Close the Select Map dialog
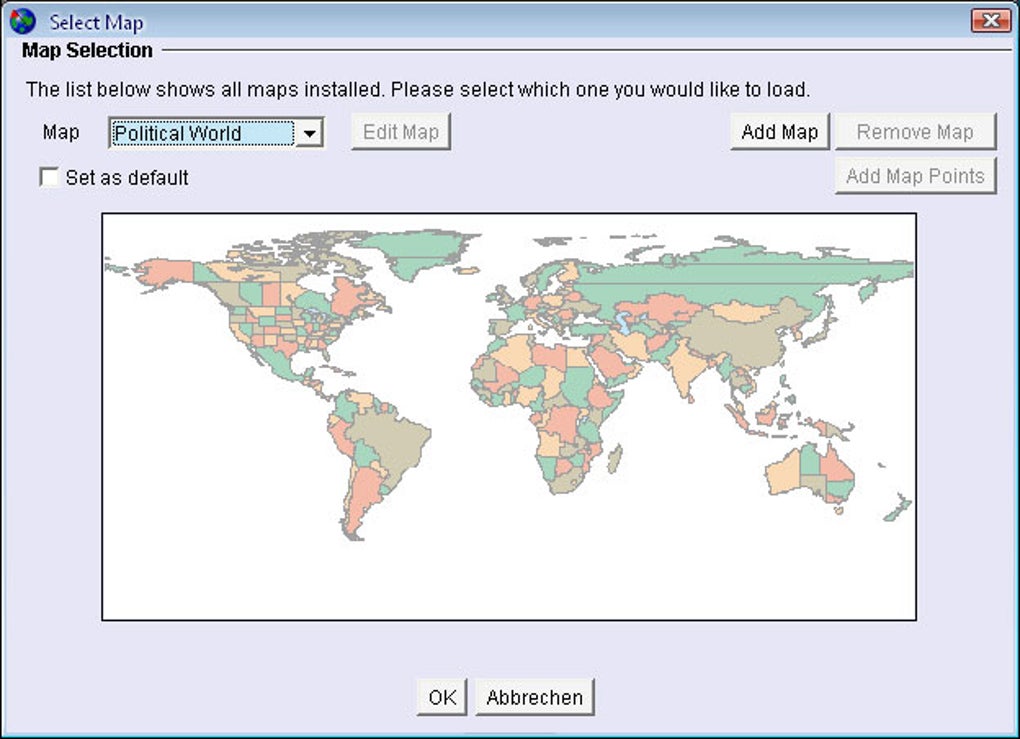Image resolution: width=1020 pixels, height=739 pixels. point(990,20)
